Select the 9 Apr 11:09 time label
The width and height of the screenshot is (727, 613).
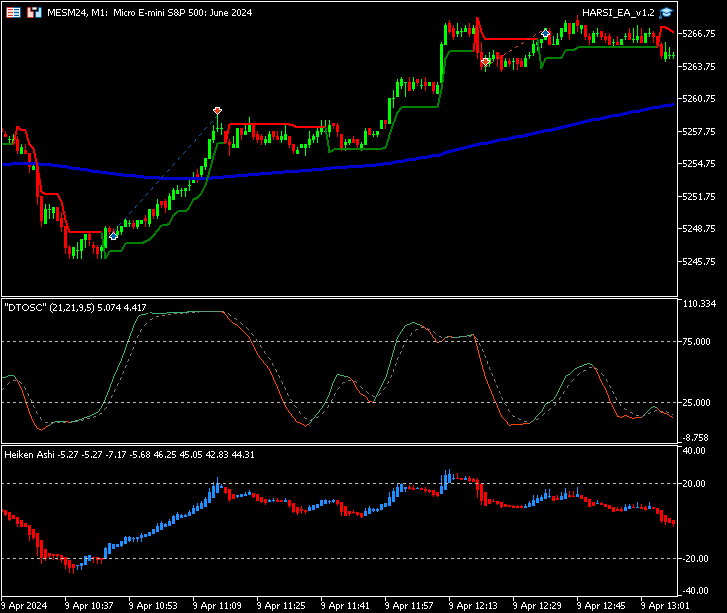pyautogui.click(x=217, y=606)
